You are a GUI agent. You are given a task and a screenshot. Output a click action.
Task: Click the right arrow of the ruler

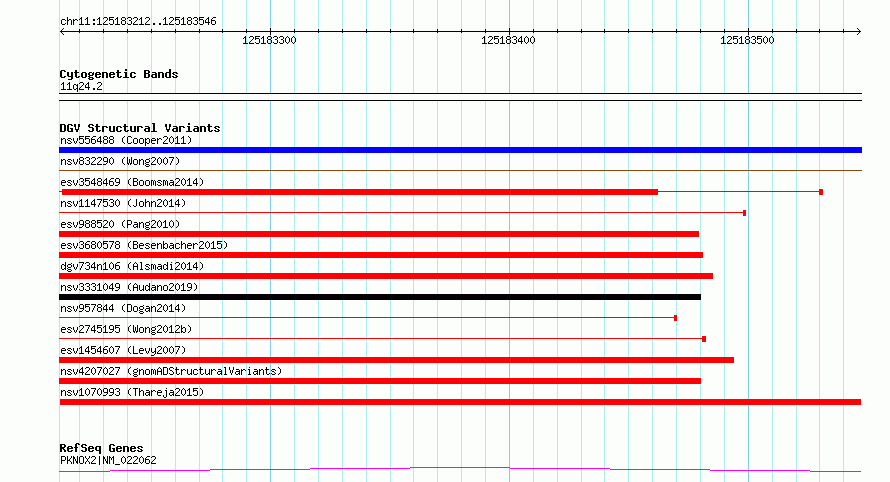(x=858, y=32)
